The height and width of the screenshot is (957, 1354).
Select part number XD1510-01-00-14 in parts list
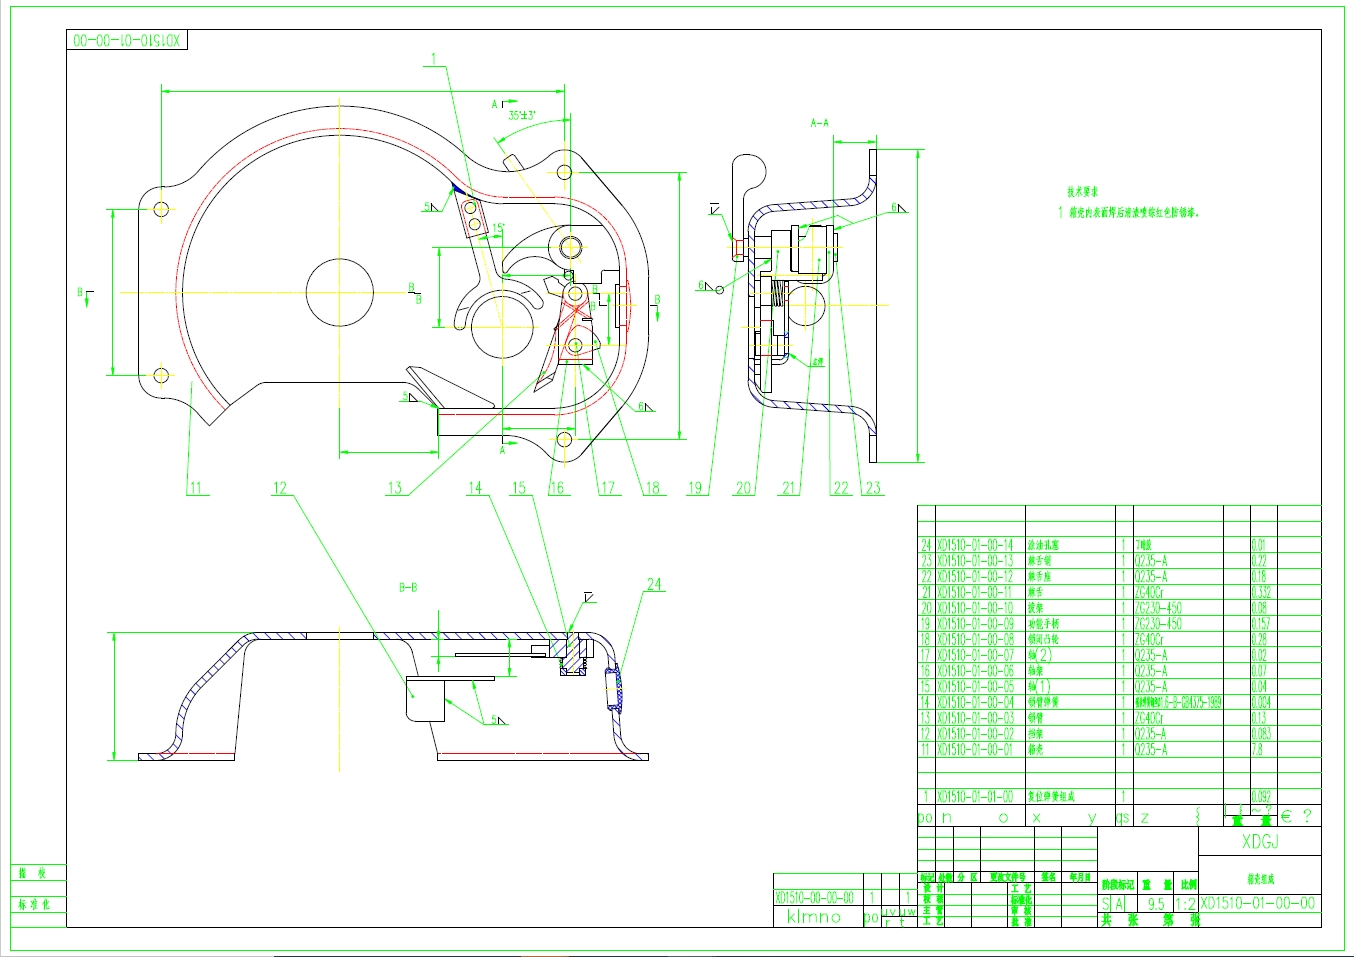[975, 545]
